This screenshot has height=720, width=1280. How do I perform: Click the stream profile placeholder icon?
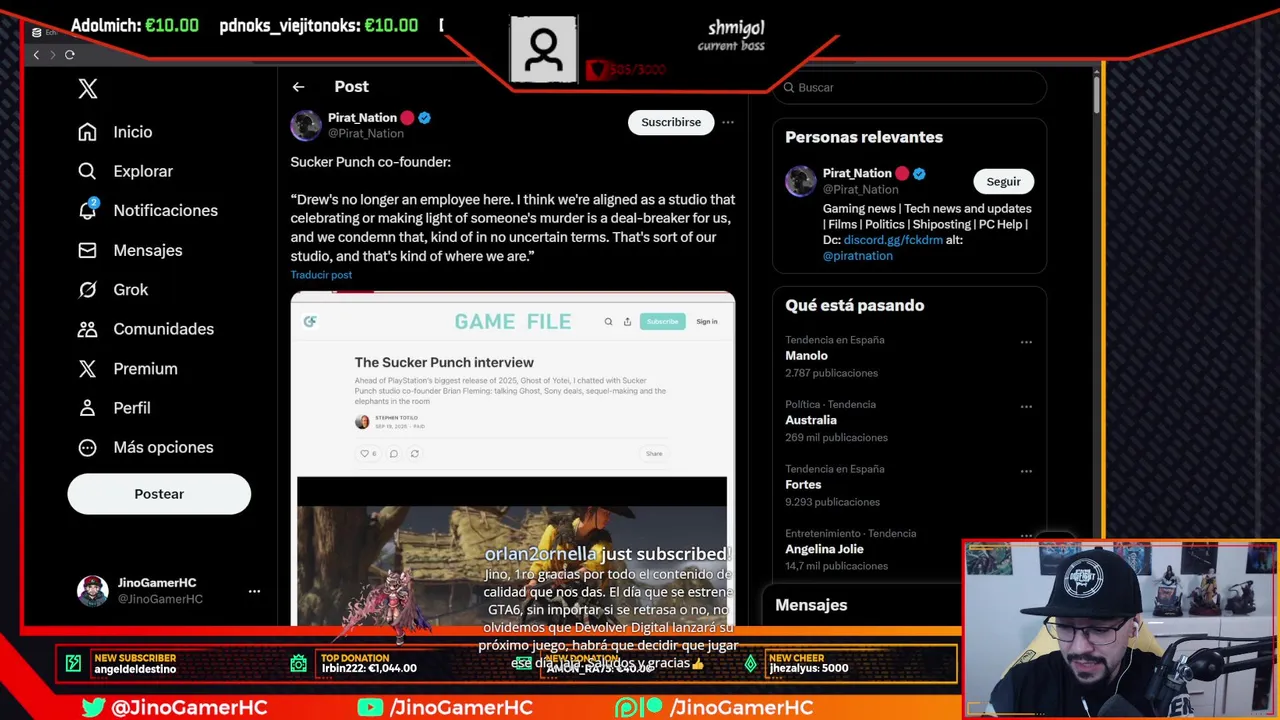click(544, 48)
